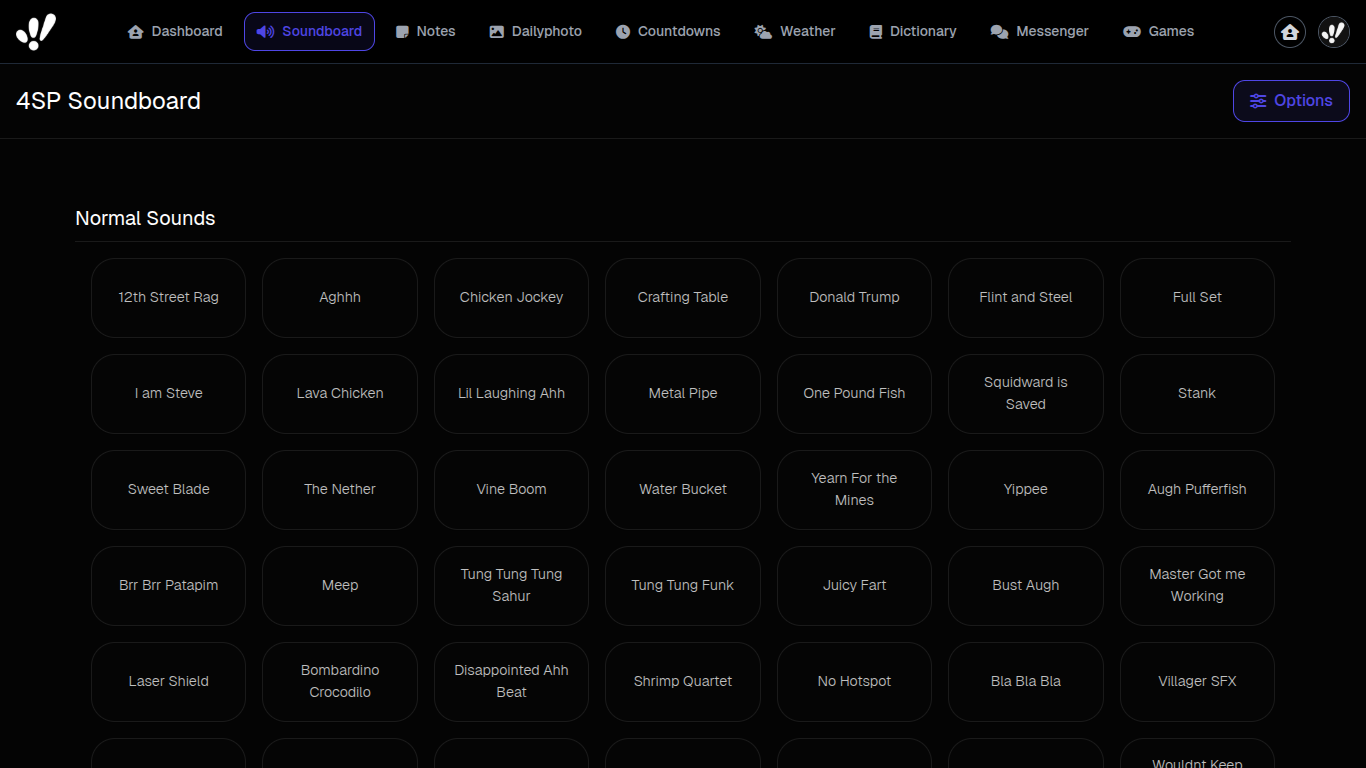
Task: Play the Metal Pipe sound
Action: (x=683, y=393)
